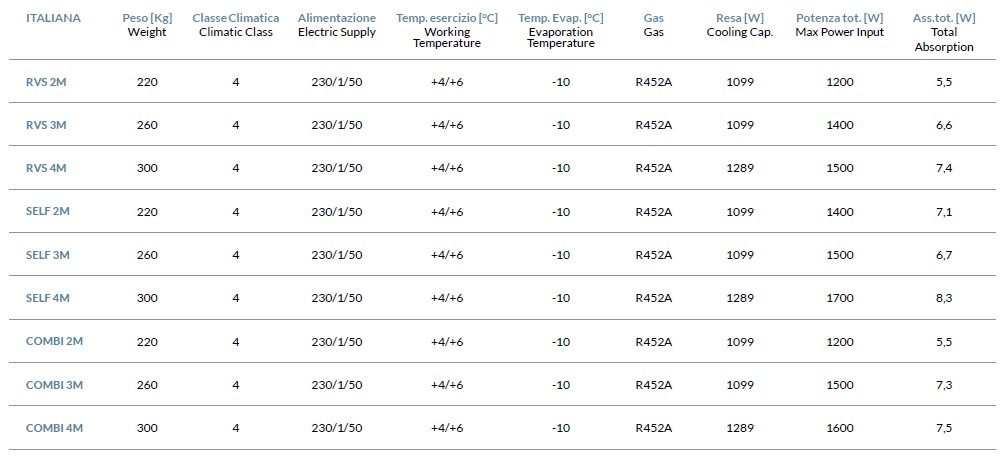This screenshot has width=1007, height=457.
Task: Click the Temp. Evap. column header
Action: (561, 31)
